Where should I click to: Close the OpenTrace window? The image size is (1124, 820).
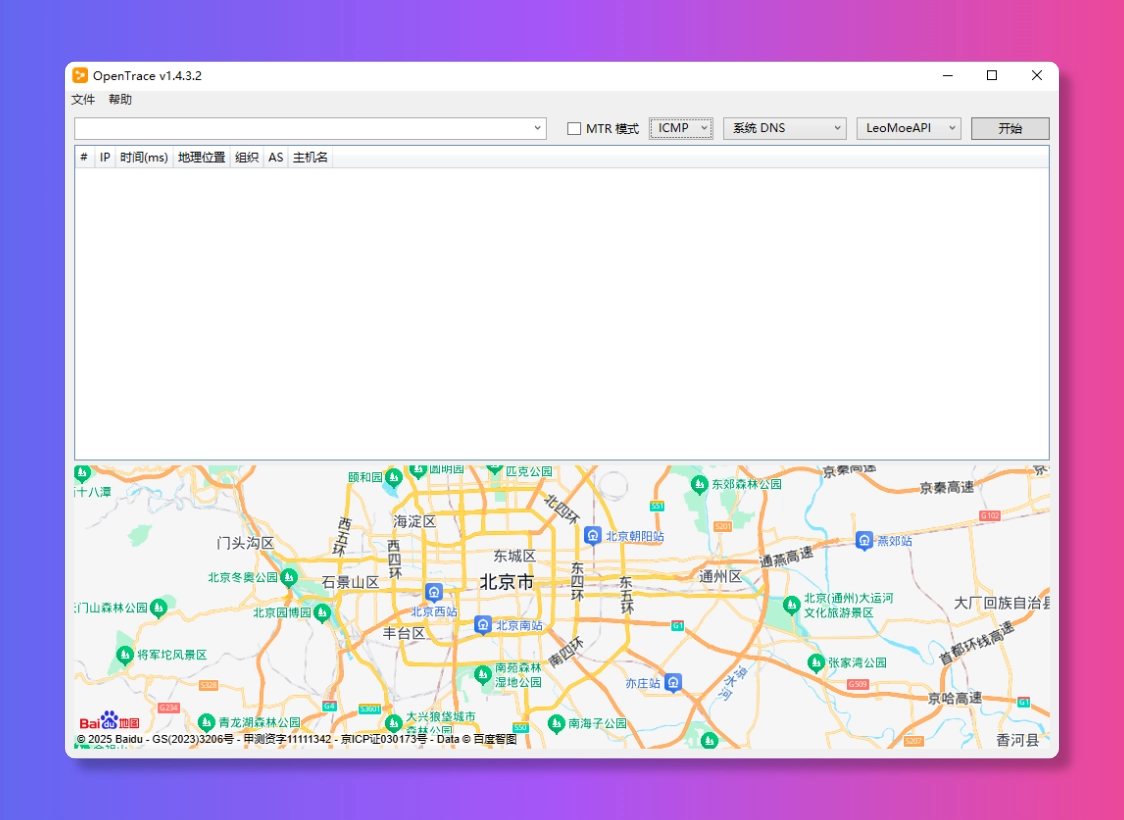pyautogui.click(x=1037, y=75)
